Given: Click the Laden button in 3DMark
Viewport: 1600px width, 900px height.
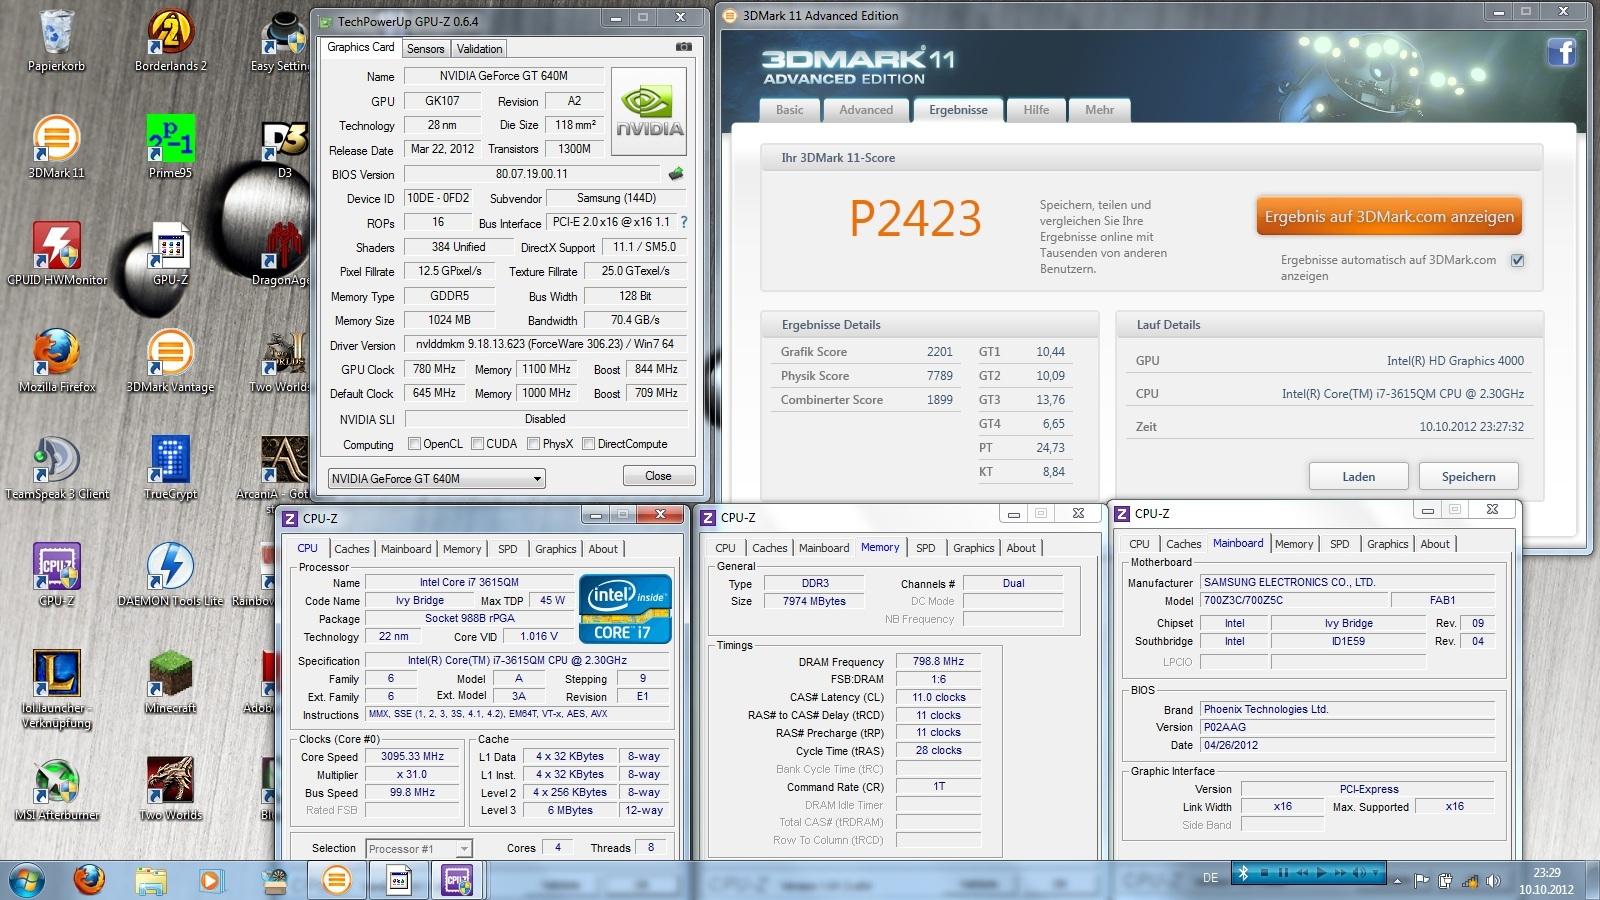Looking at the screenshot, I should [1358, 476].
